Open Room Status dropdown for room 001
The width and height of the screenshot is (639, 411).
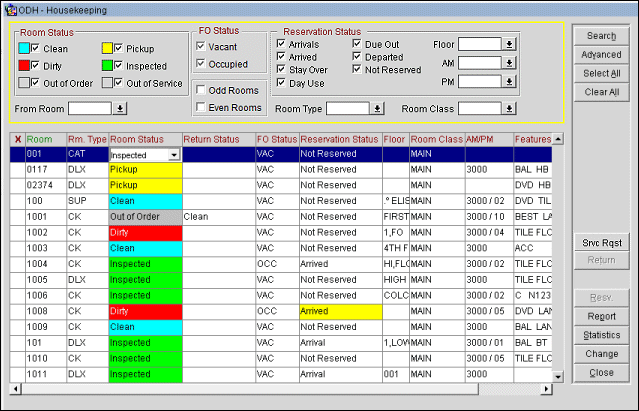click(174, 155)
